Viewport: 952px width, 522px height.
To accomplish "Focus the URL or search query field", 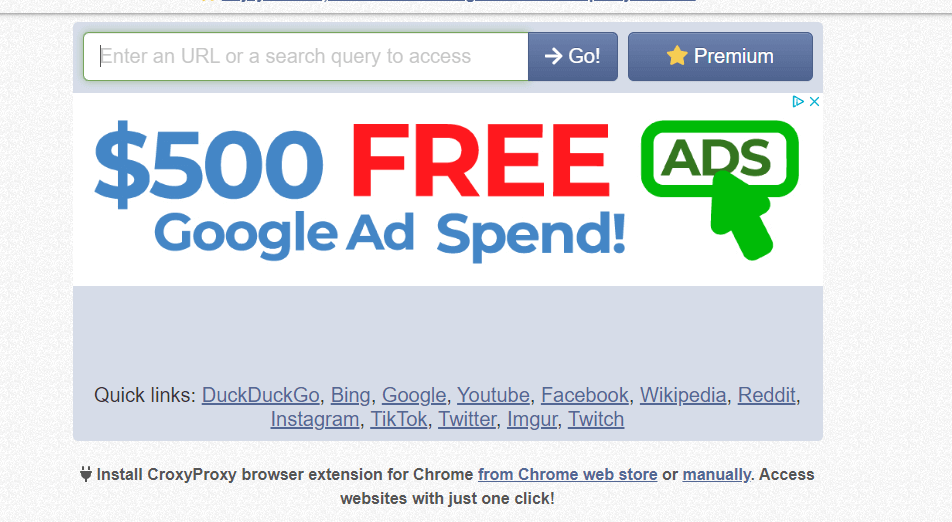I will [306, 56].
